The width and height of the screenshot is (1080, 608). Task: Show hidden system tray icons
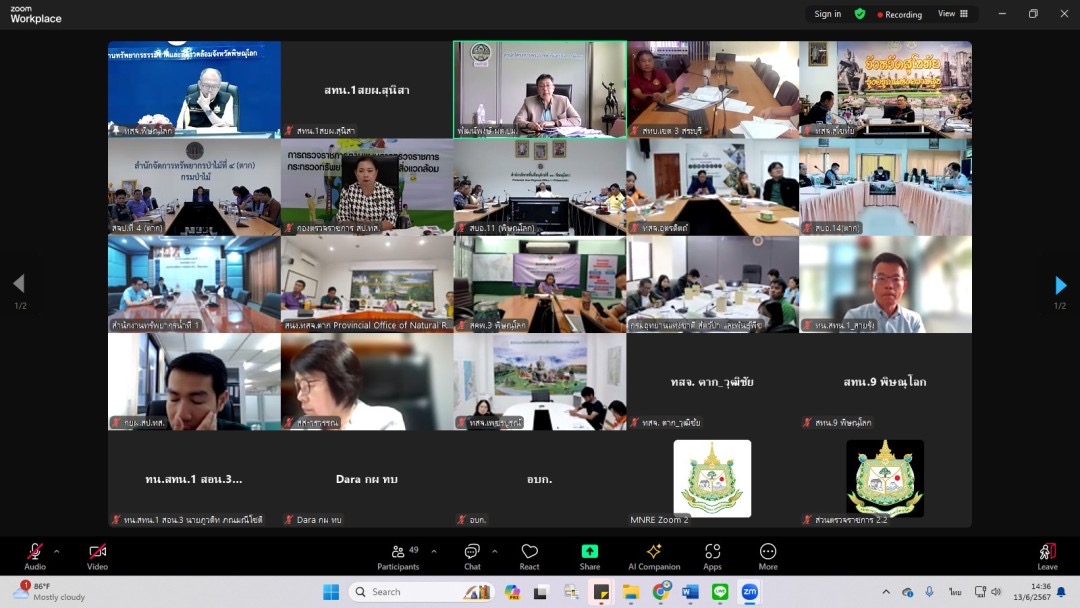[886, 592]
